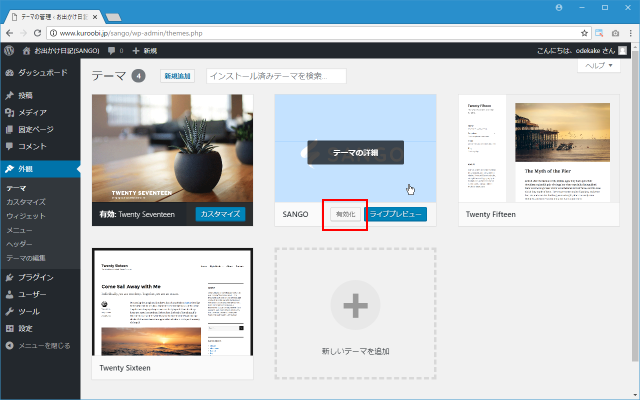Click カスタマイズ button on Twenty Seventeen
The image size is (640, 400).
tap(220, 214)
